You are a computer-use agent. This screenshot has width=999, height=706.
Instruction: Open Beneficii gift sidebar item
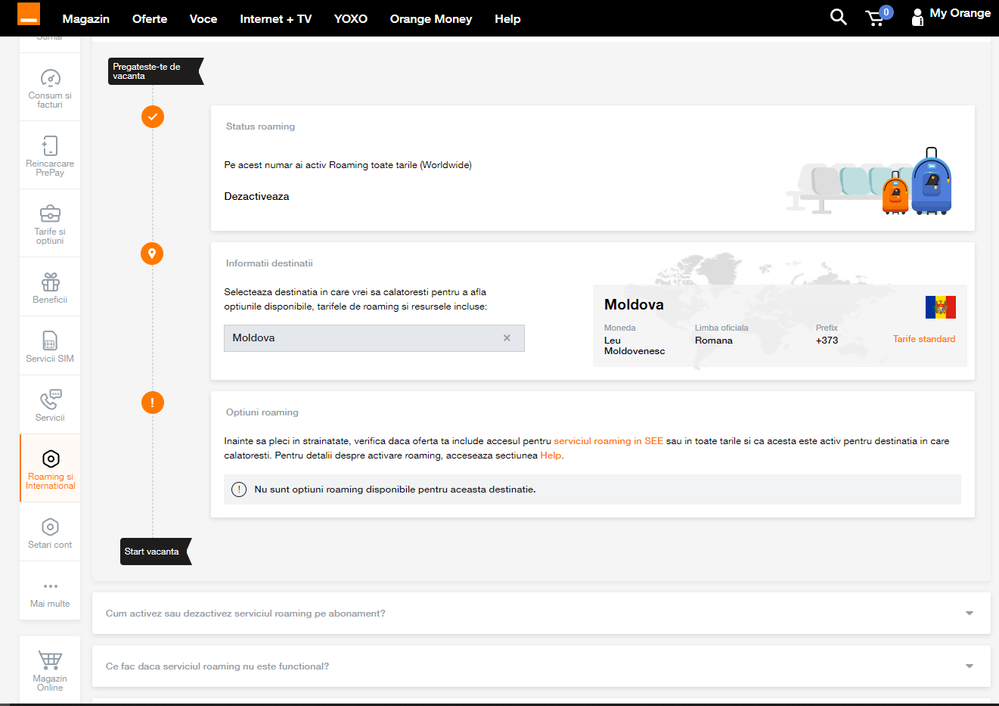click(x=50, y=288)
